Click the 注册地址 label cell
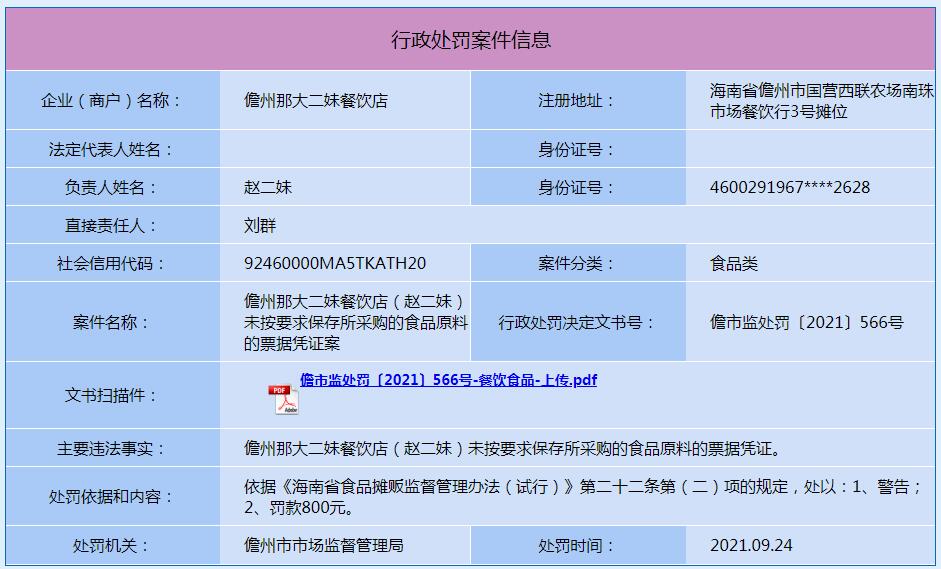Viewport: 941px width, 569px height. (x=577, y=101)
